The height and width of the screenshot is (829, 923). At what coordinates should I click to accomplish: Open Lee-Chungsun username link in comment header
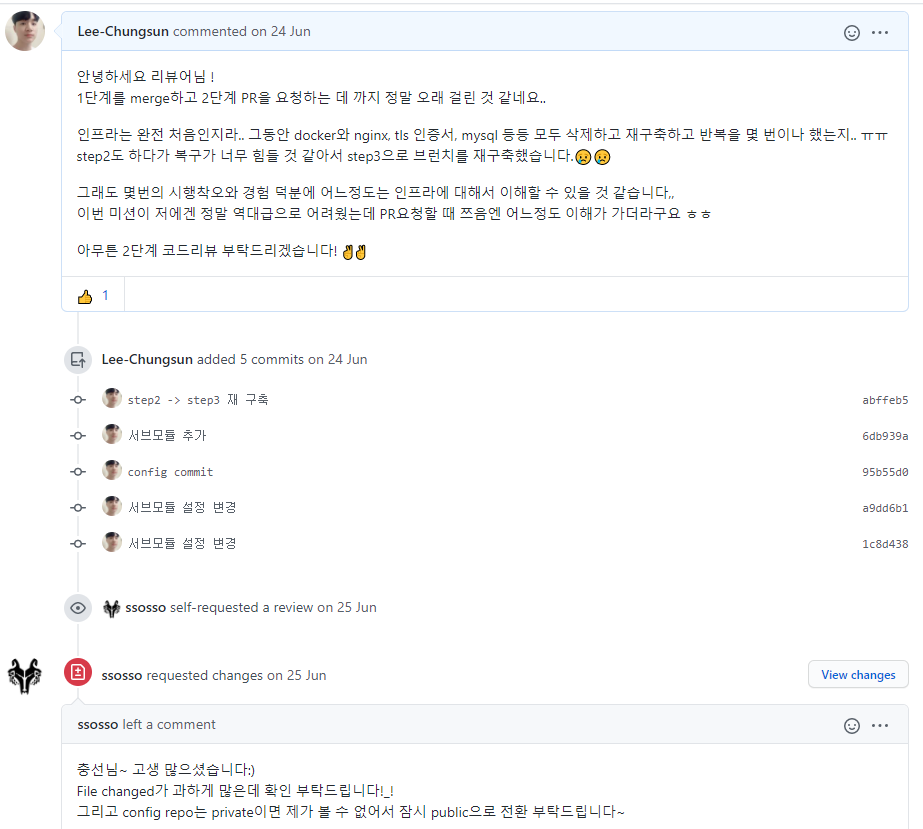click(x=123, y=32)
